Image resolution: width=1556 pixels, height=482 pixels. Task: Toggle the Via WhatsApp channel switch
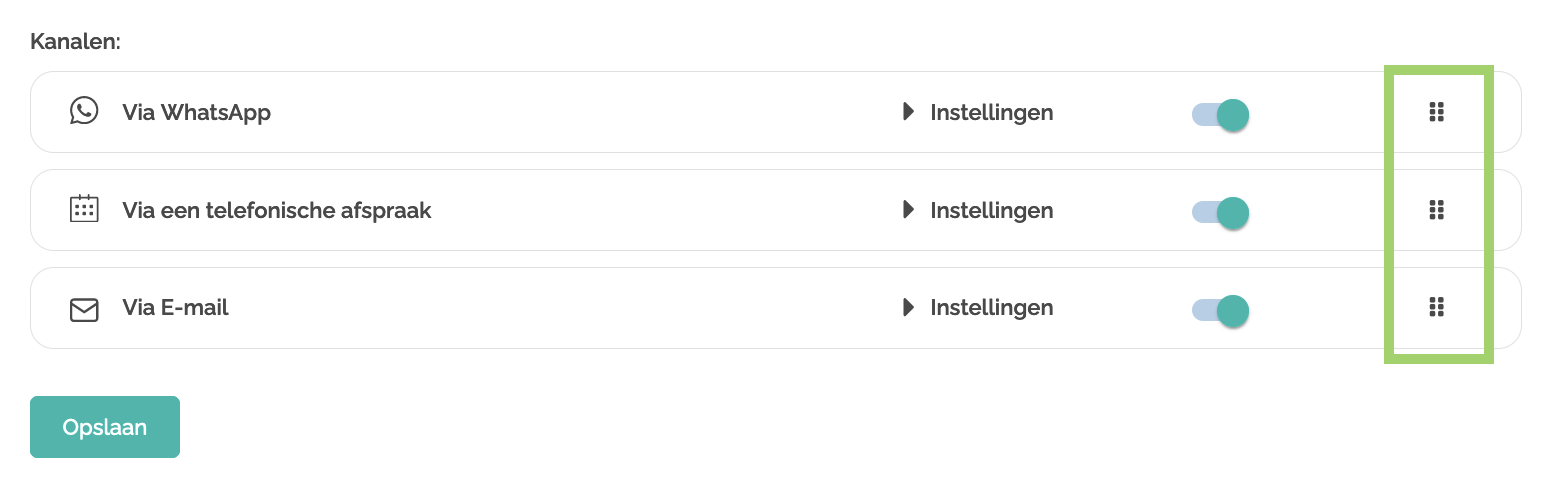click(x=1221, y=114)
